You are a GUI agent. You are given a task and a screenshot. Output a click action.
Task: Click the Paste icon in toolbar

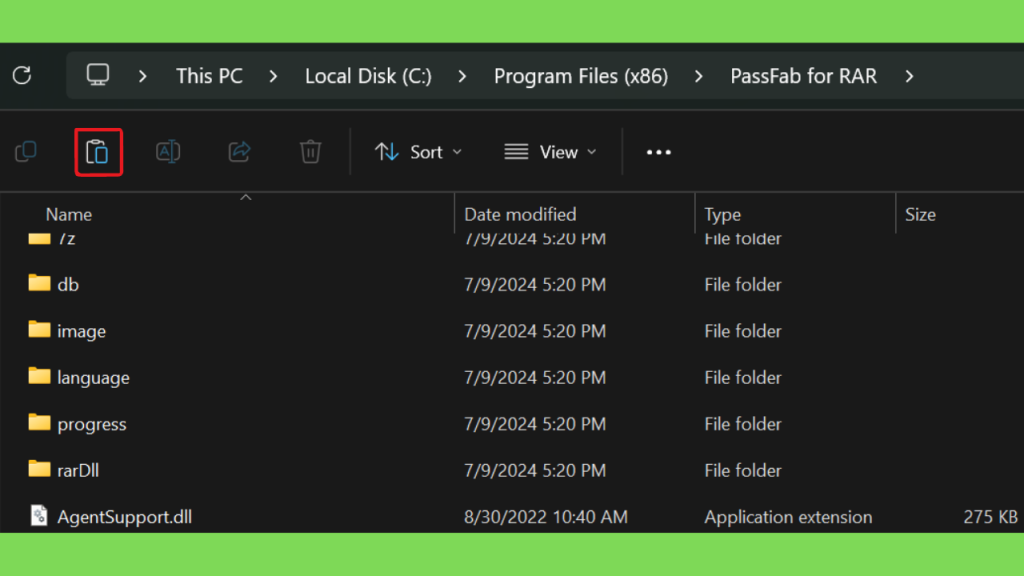tap(98, 152)
